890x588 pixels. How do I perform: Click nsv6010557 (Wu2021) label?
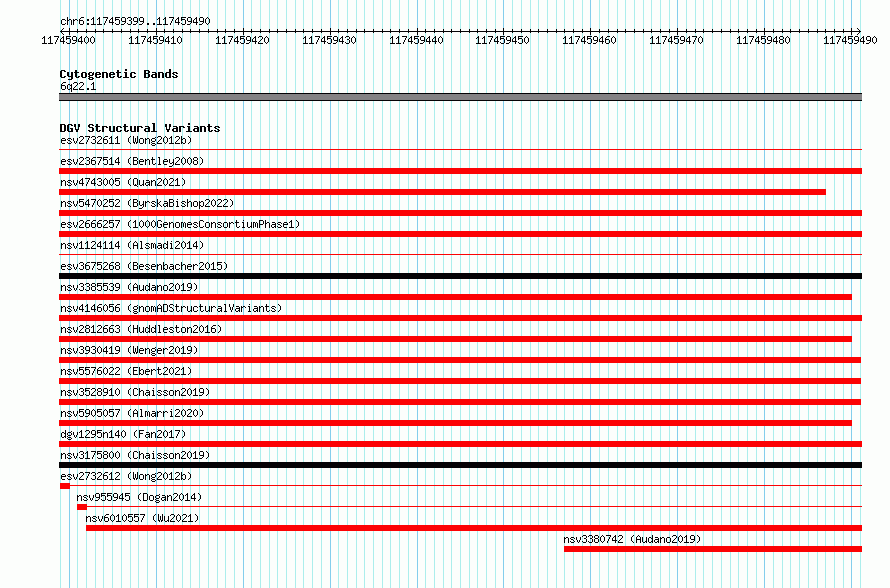click(142, 518)
